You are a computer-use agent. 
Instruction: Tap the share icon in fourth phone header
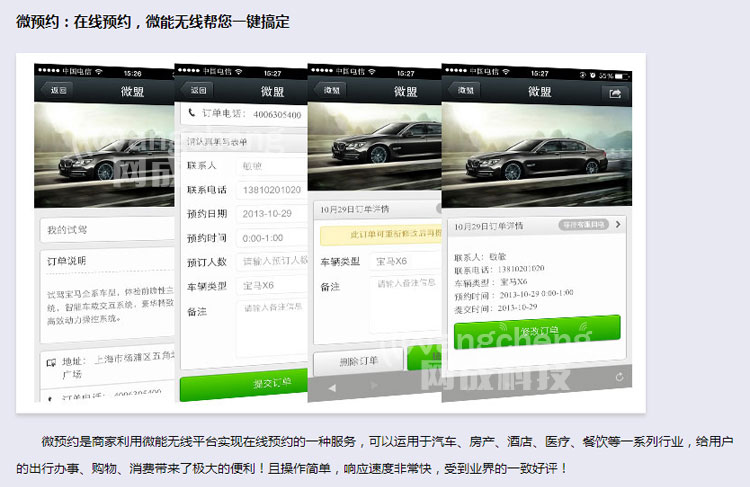coord(615,92)
